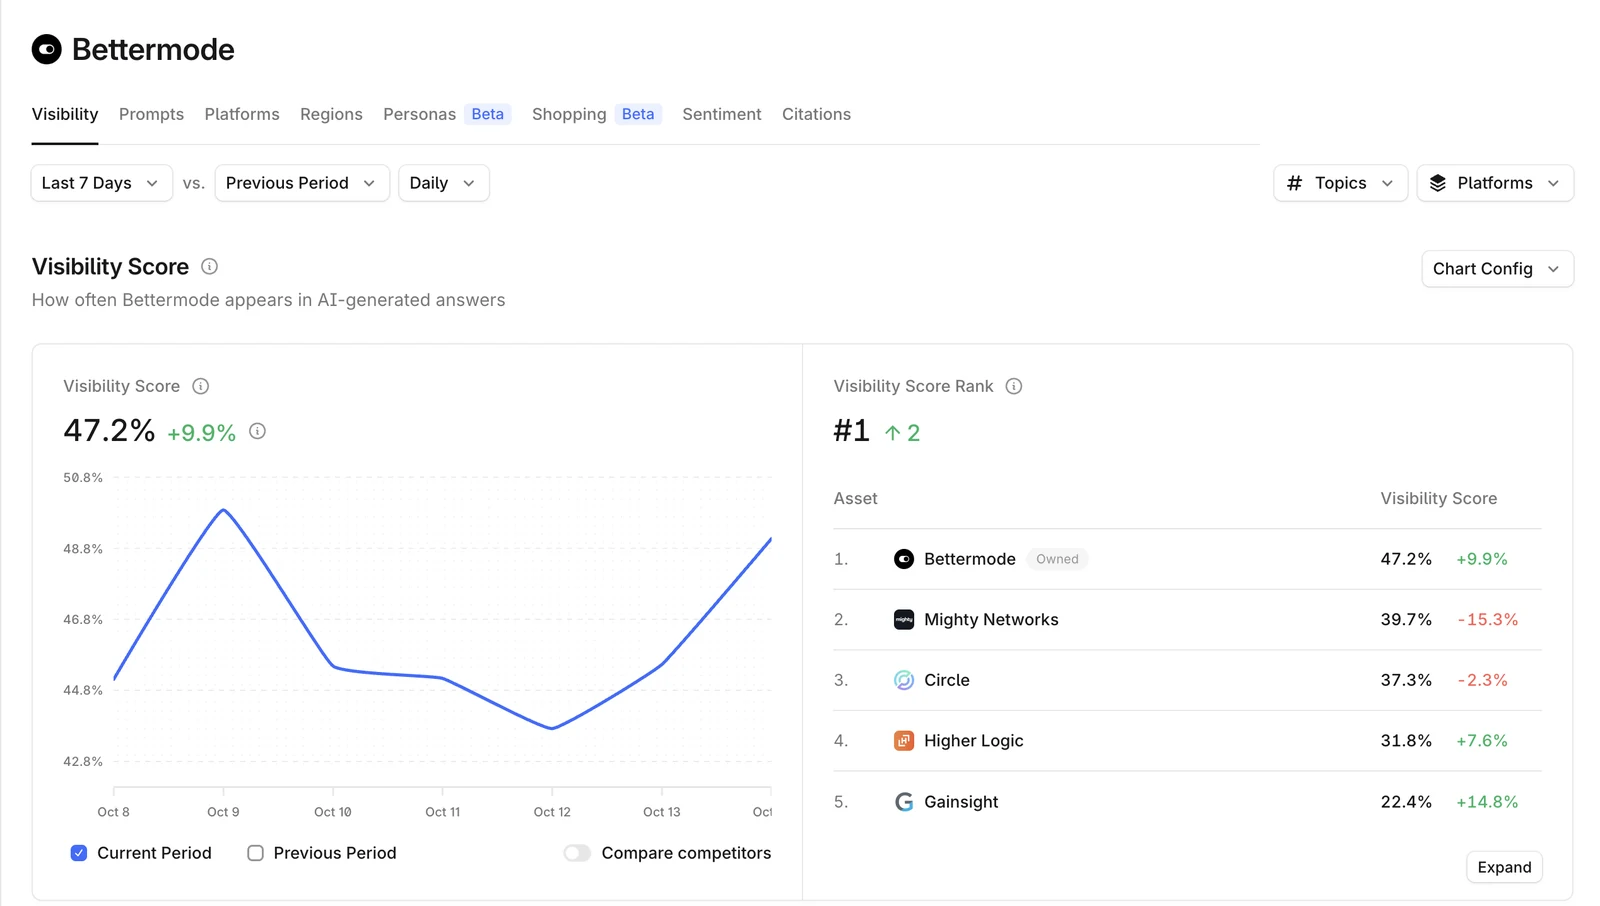
Task: Click the Higher Logic logo icon
Action: (x=904, y=741)
